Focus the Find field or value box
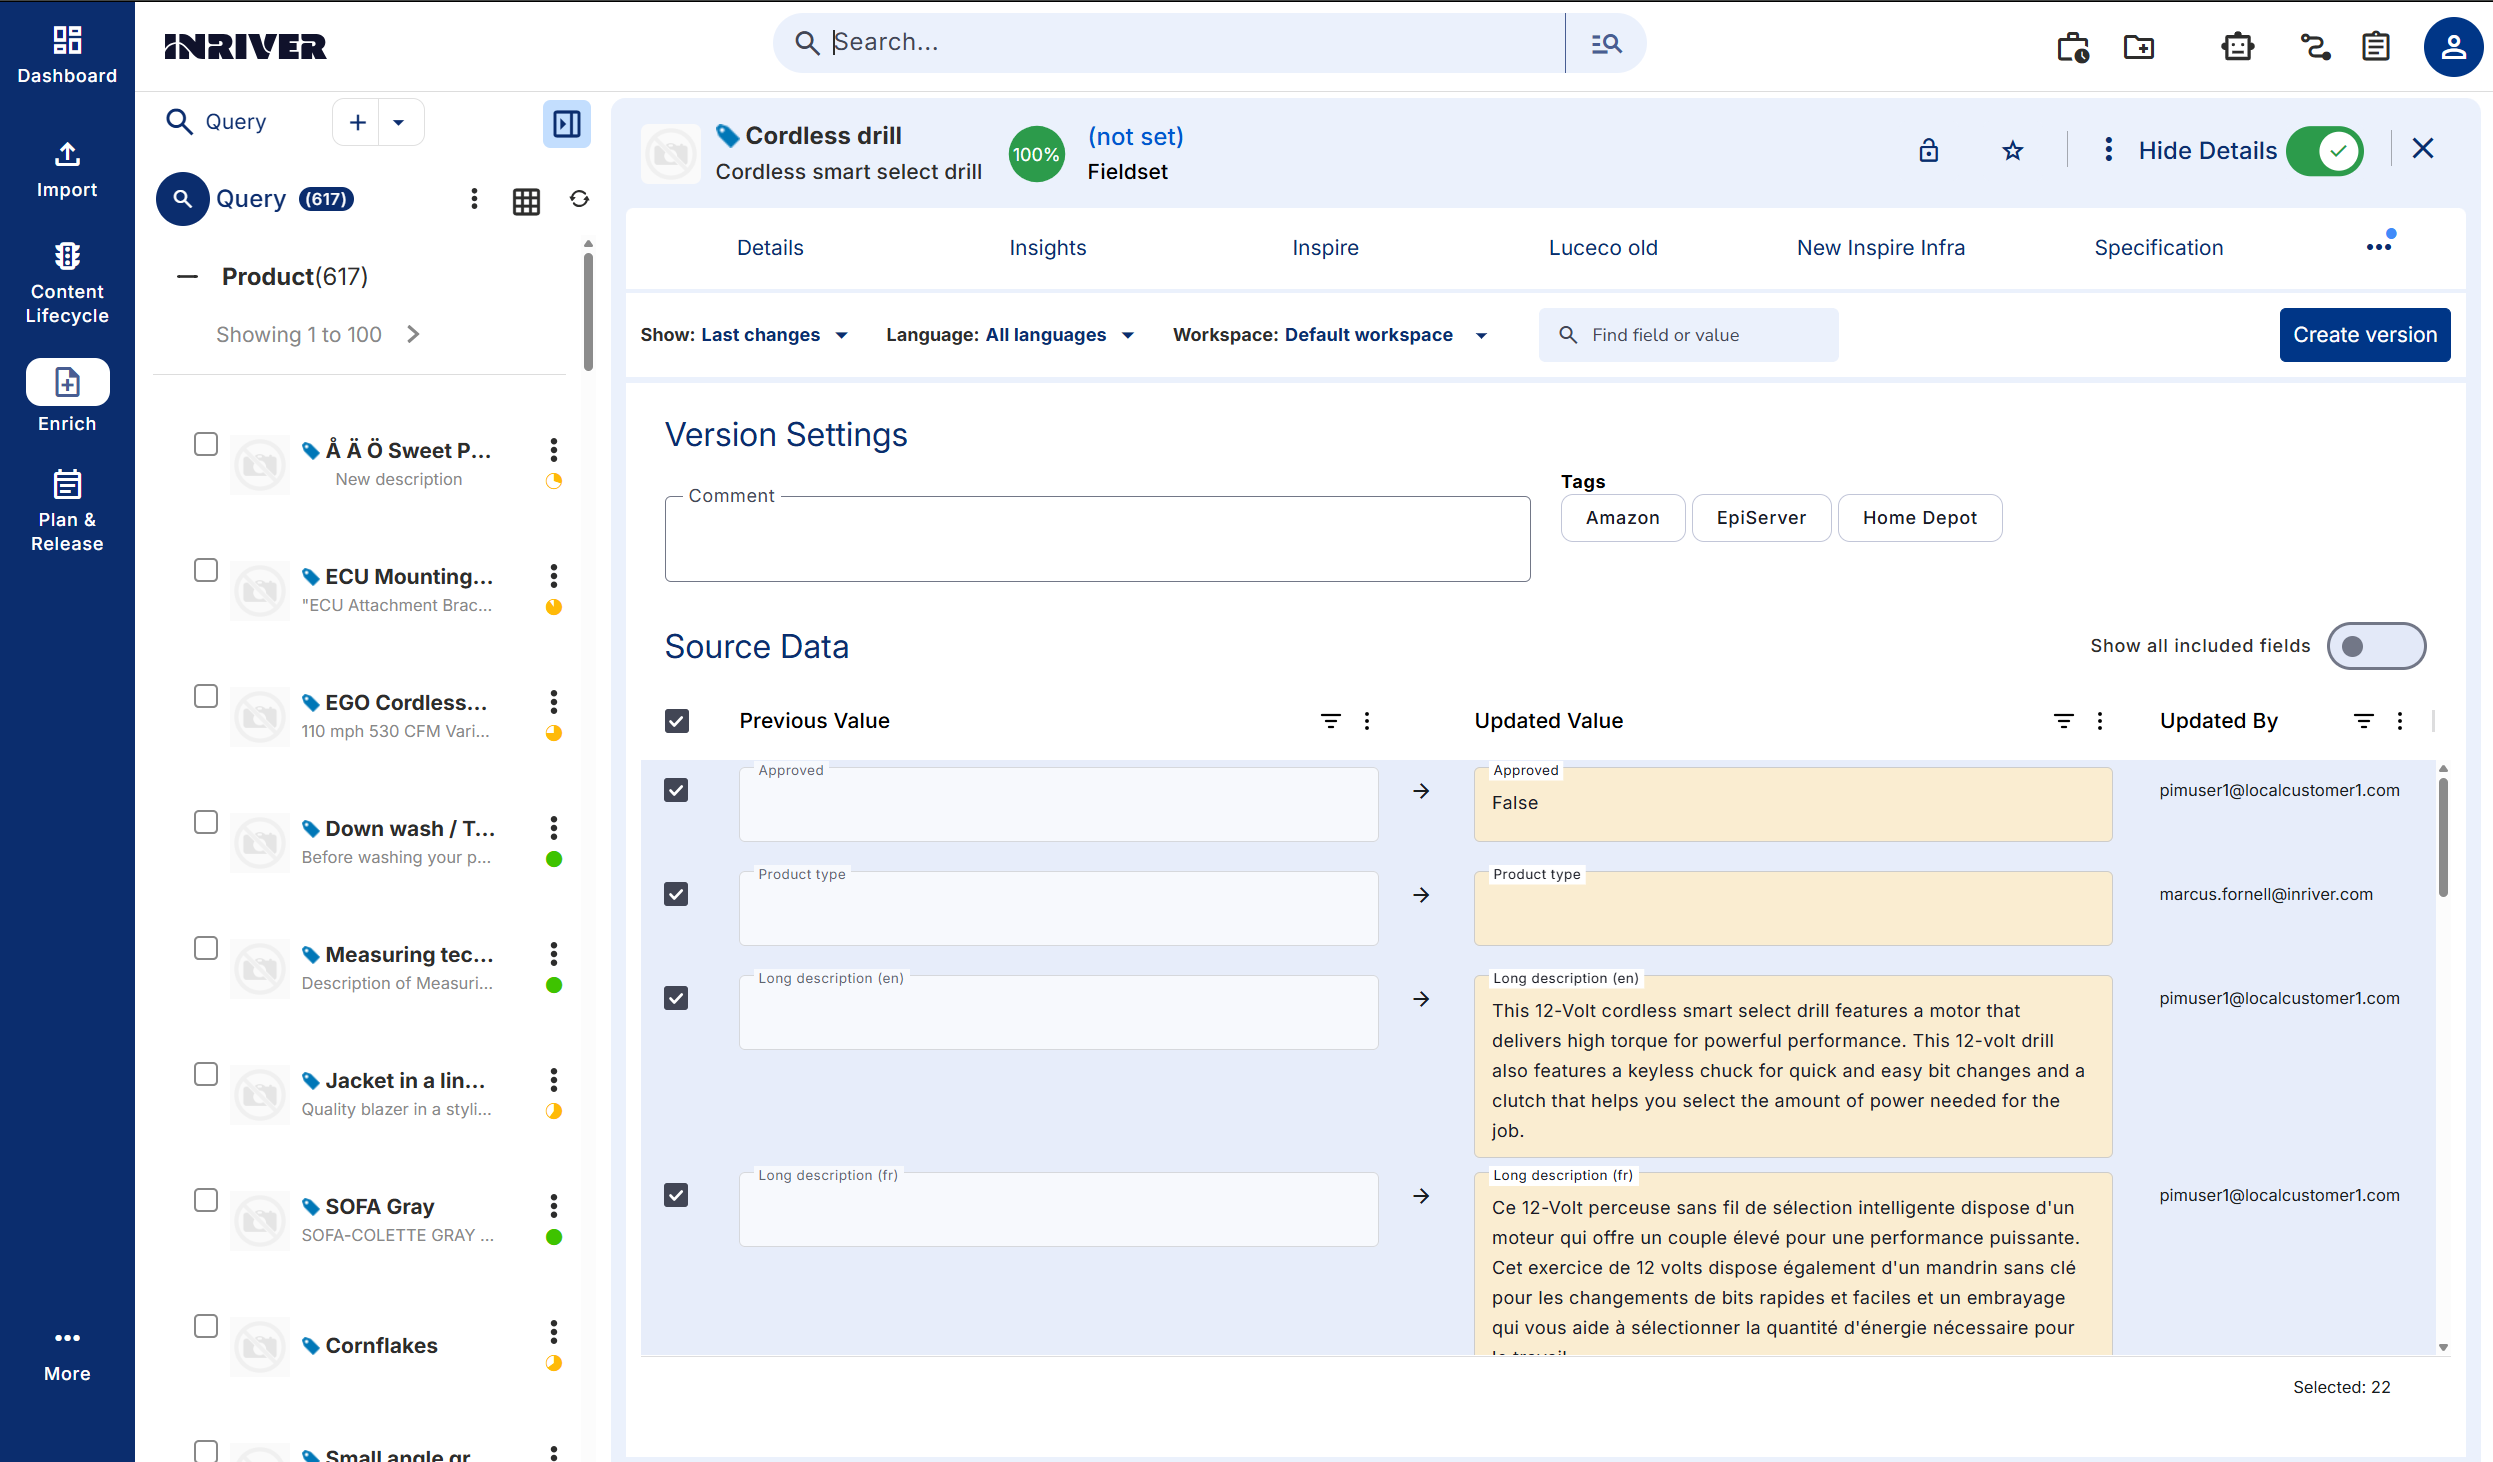2493x1462 pixels. (x=1688, y=335)
